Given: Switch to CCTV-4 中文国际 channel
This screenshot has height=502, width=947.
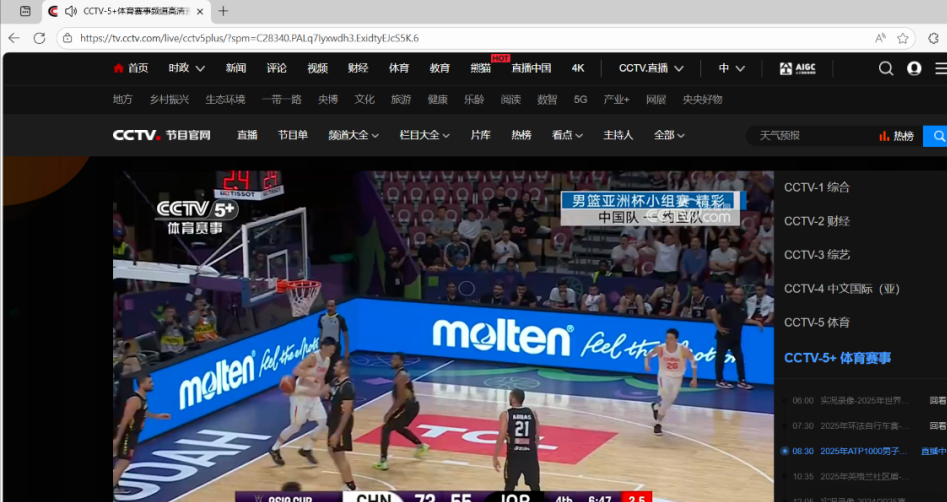Looking at the screenshot, I should coord(843,289).
